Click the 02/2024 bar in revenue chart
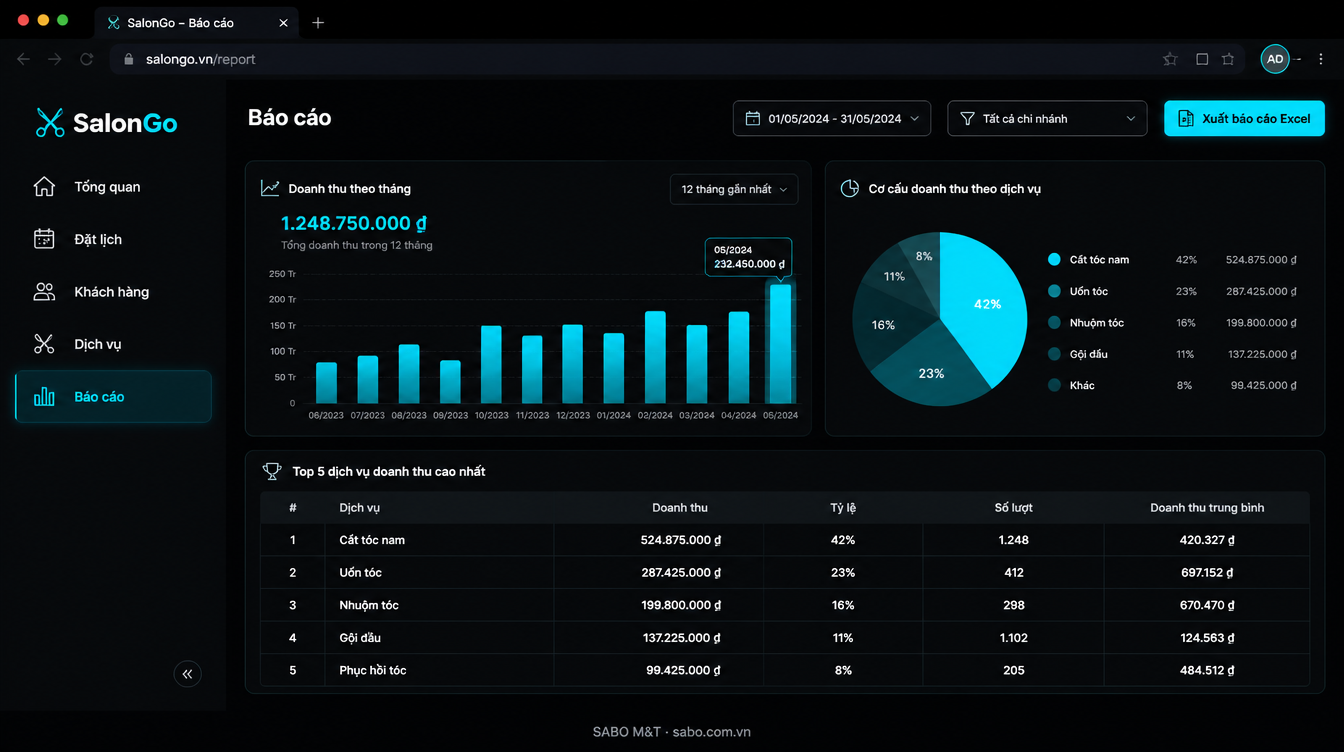The image size is (1344, 752). tap(655, 357)
